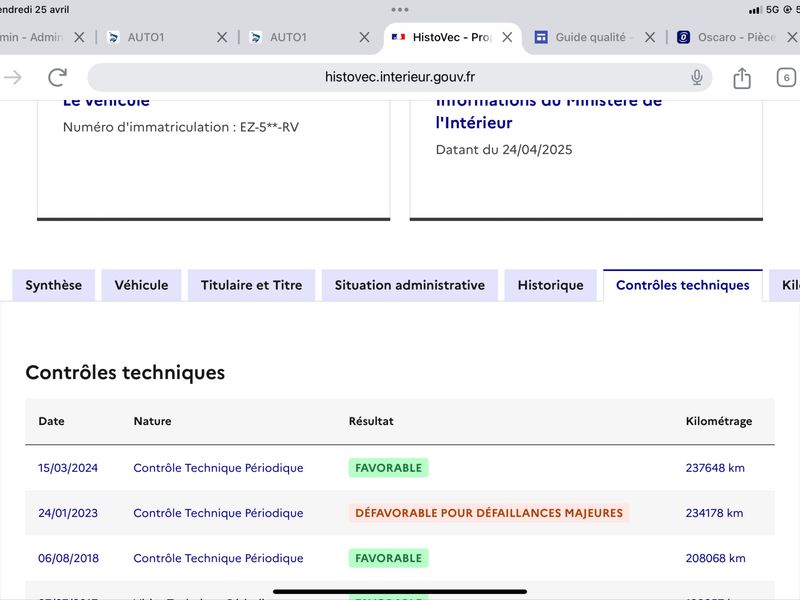
Task: Select the Contrôles techniques tab
Action: point(683,285)
